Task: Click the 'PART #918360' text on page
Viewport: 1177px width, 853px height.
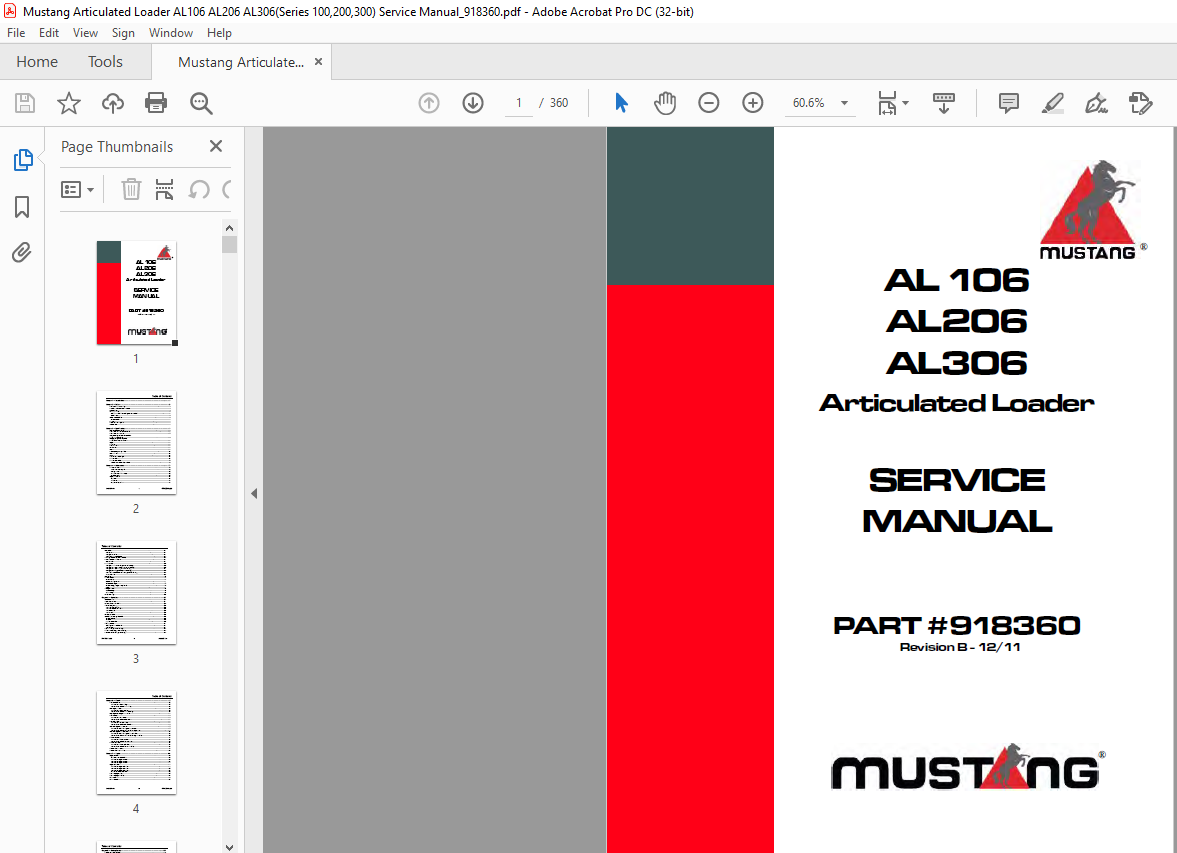Action: 956,625
